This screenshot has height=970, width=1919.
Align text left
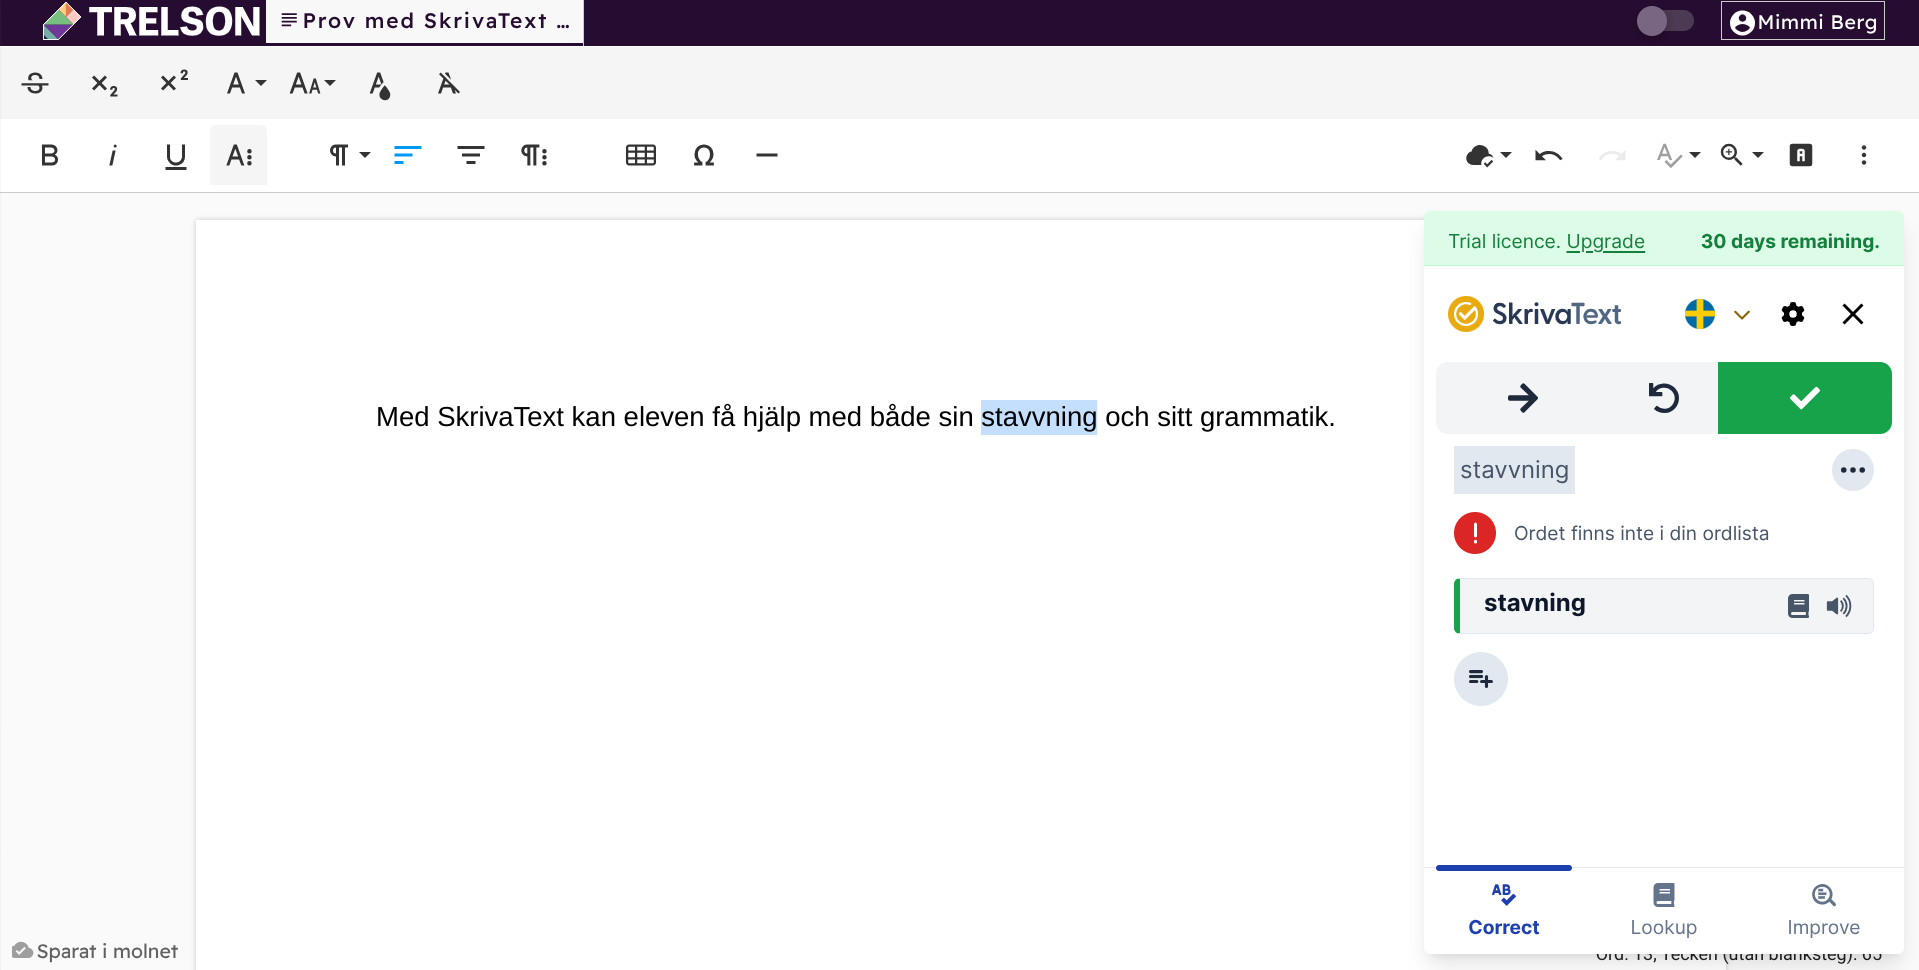pos(407,155)
